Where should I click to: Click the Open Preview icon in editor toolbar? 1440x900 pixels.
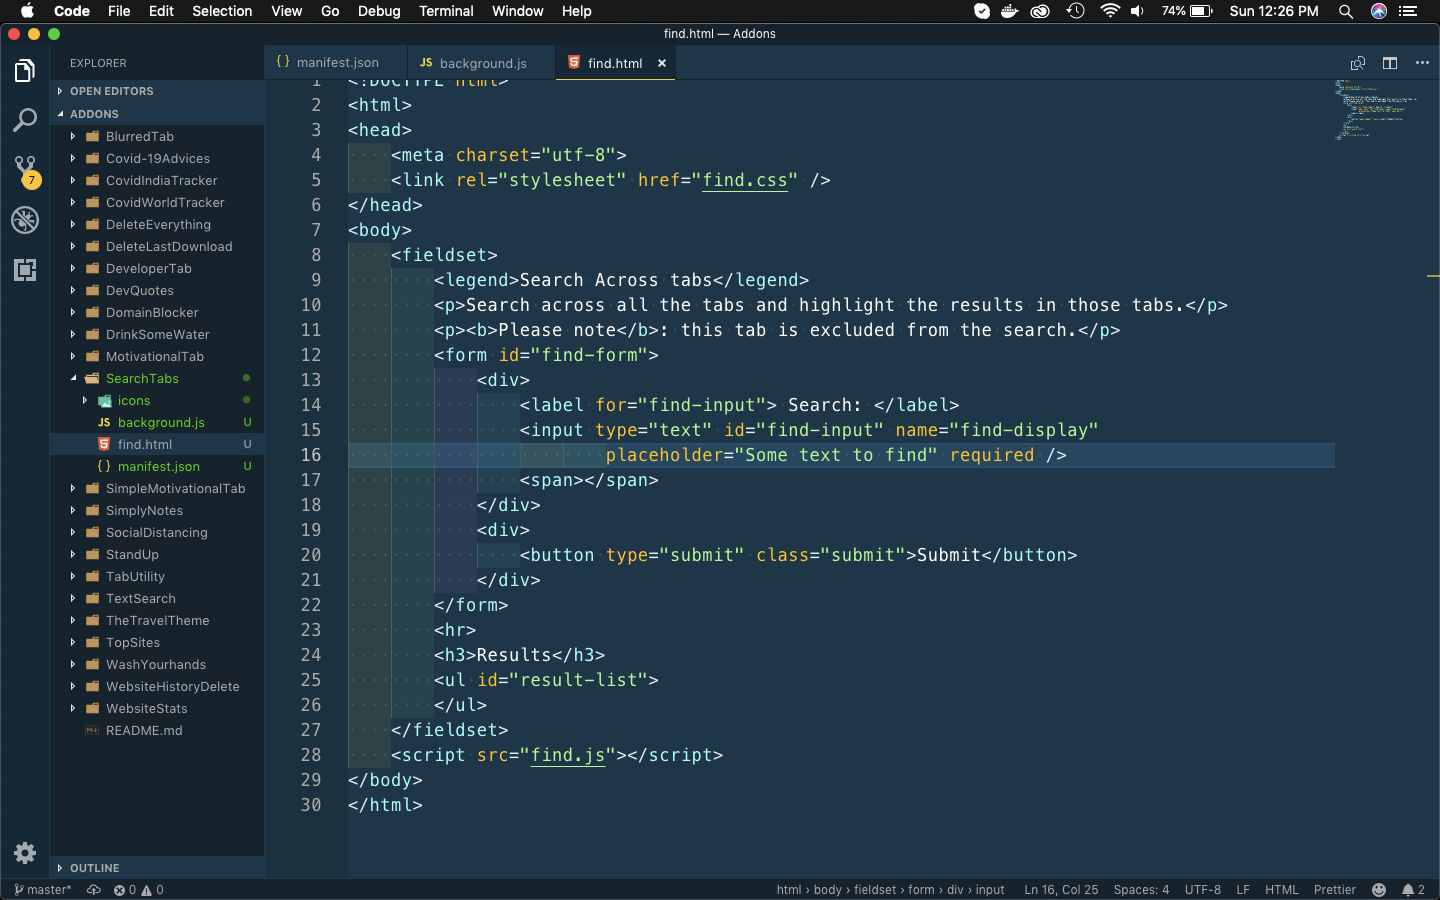click(x=1358, y=63)
